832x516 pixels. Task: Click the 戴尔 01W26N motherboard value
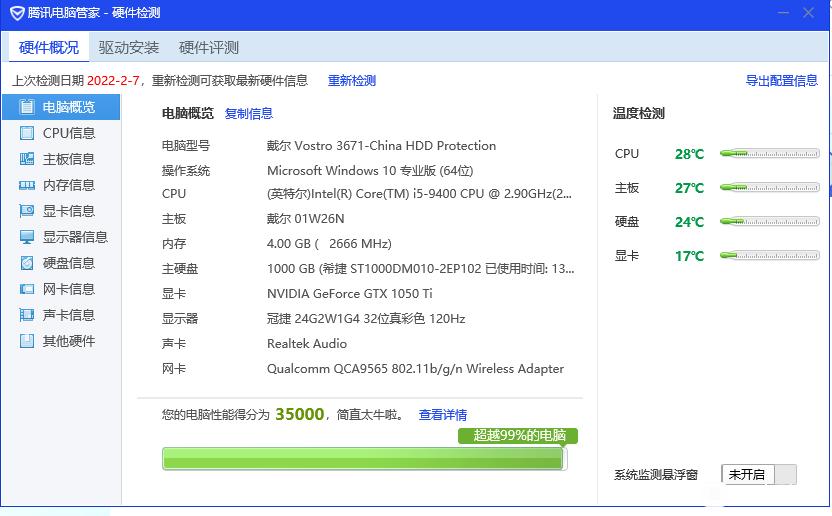tap(306, 219)
